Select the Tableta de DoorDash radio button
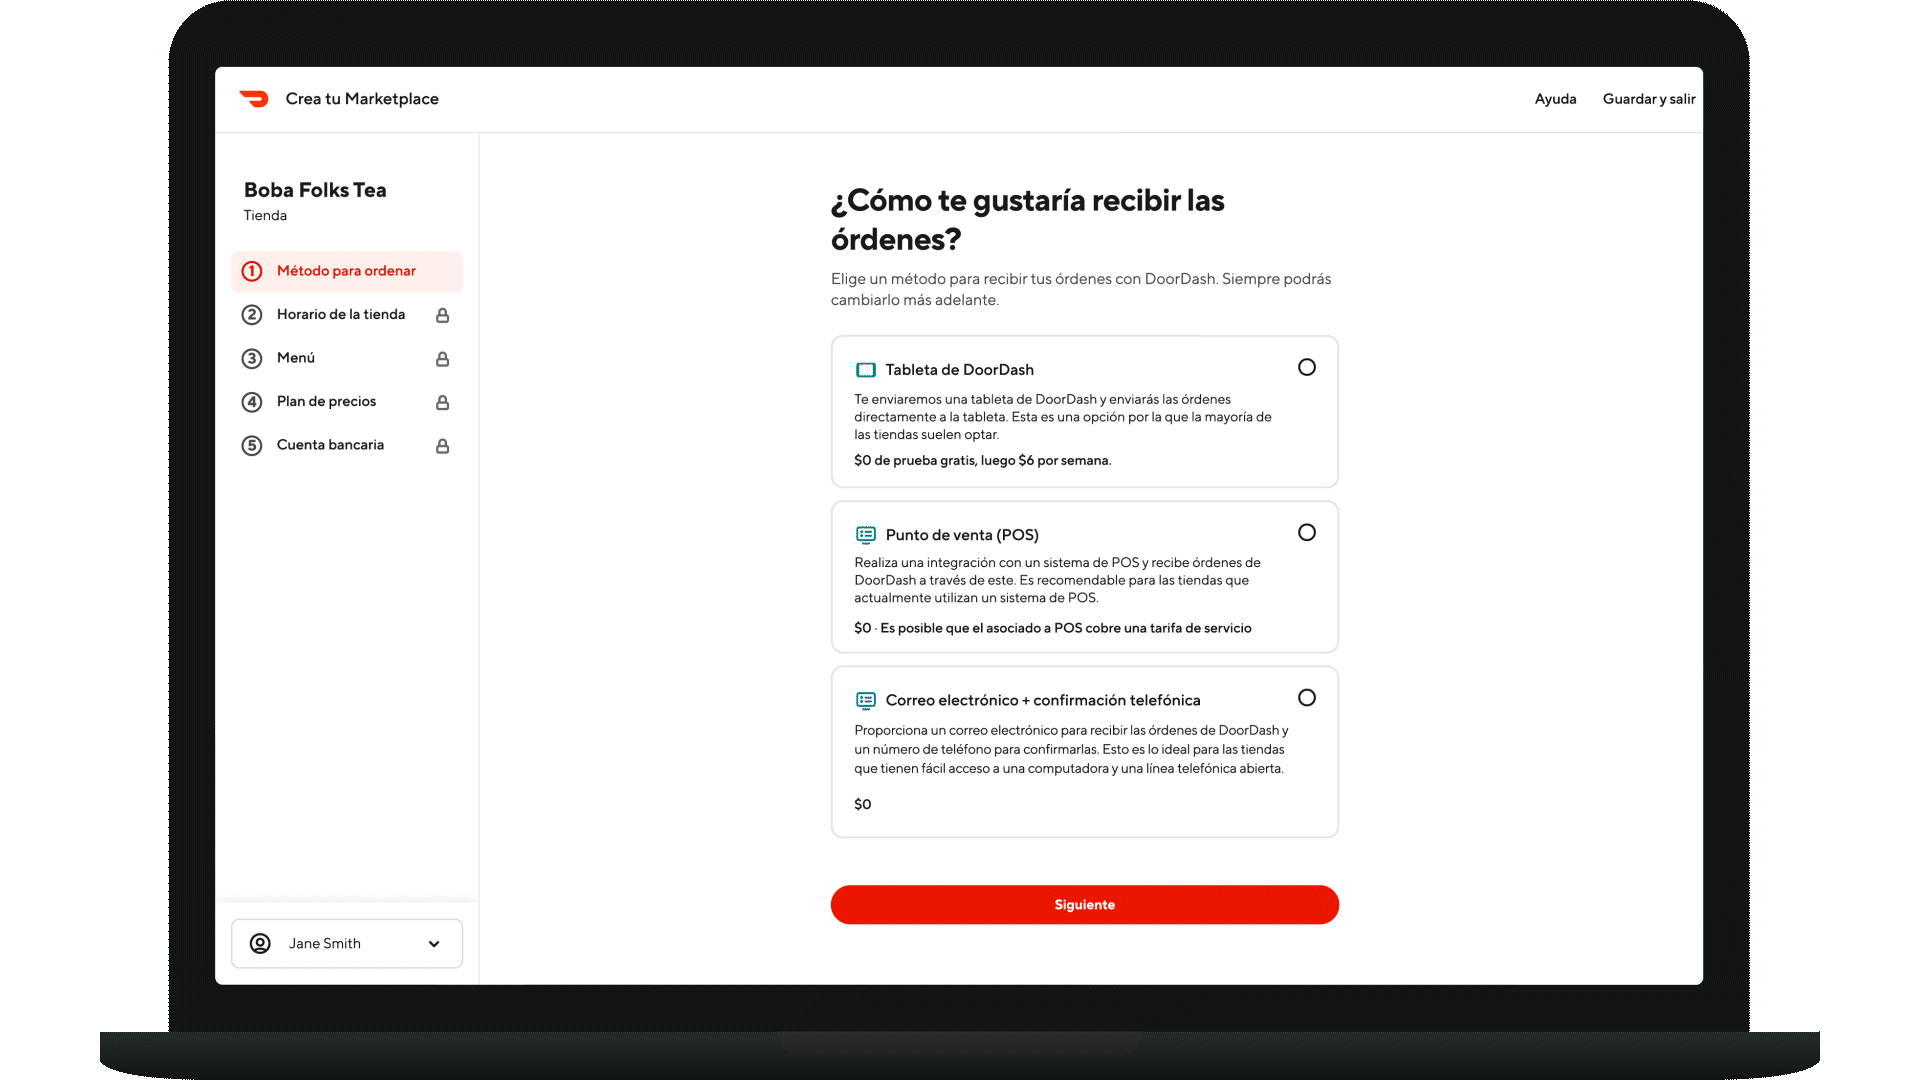The width and height of the screenshot is (1920, 1080). point(1307,367)
